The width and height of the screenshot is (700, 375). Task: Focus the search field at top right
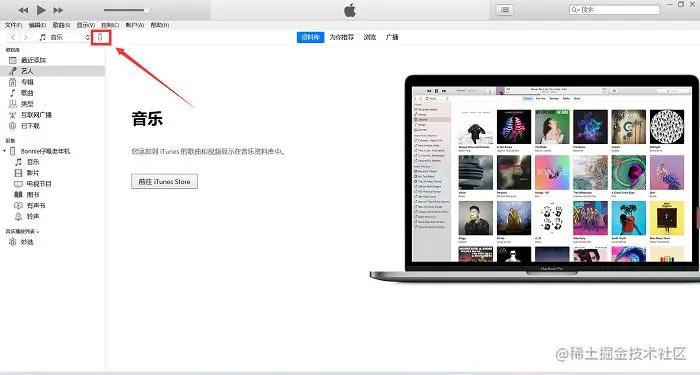point(614,9)
